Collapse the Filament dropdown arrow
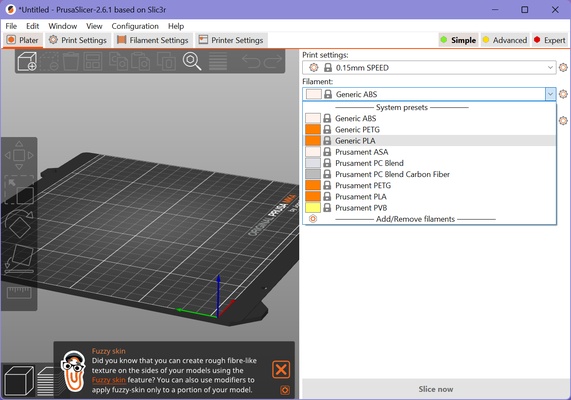571x400 pixels. 550,94
